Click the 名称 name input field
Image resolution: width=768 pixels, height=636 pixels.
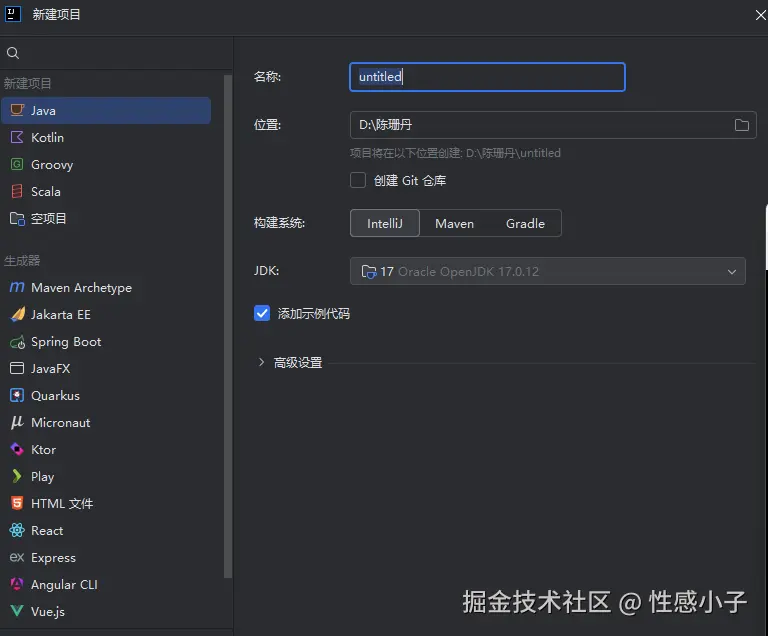[x=487, y=77]
